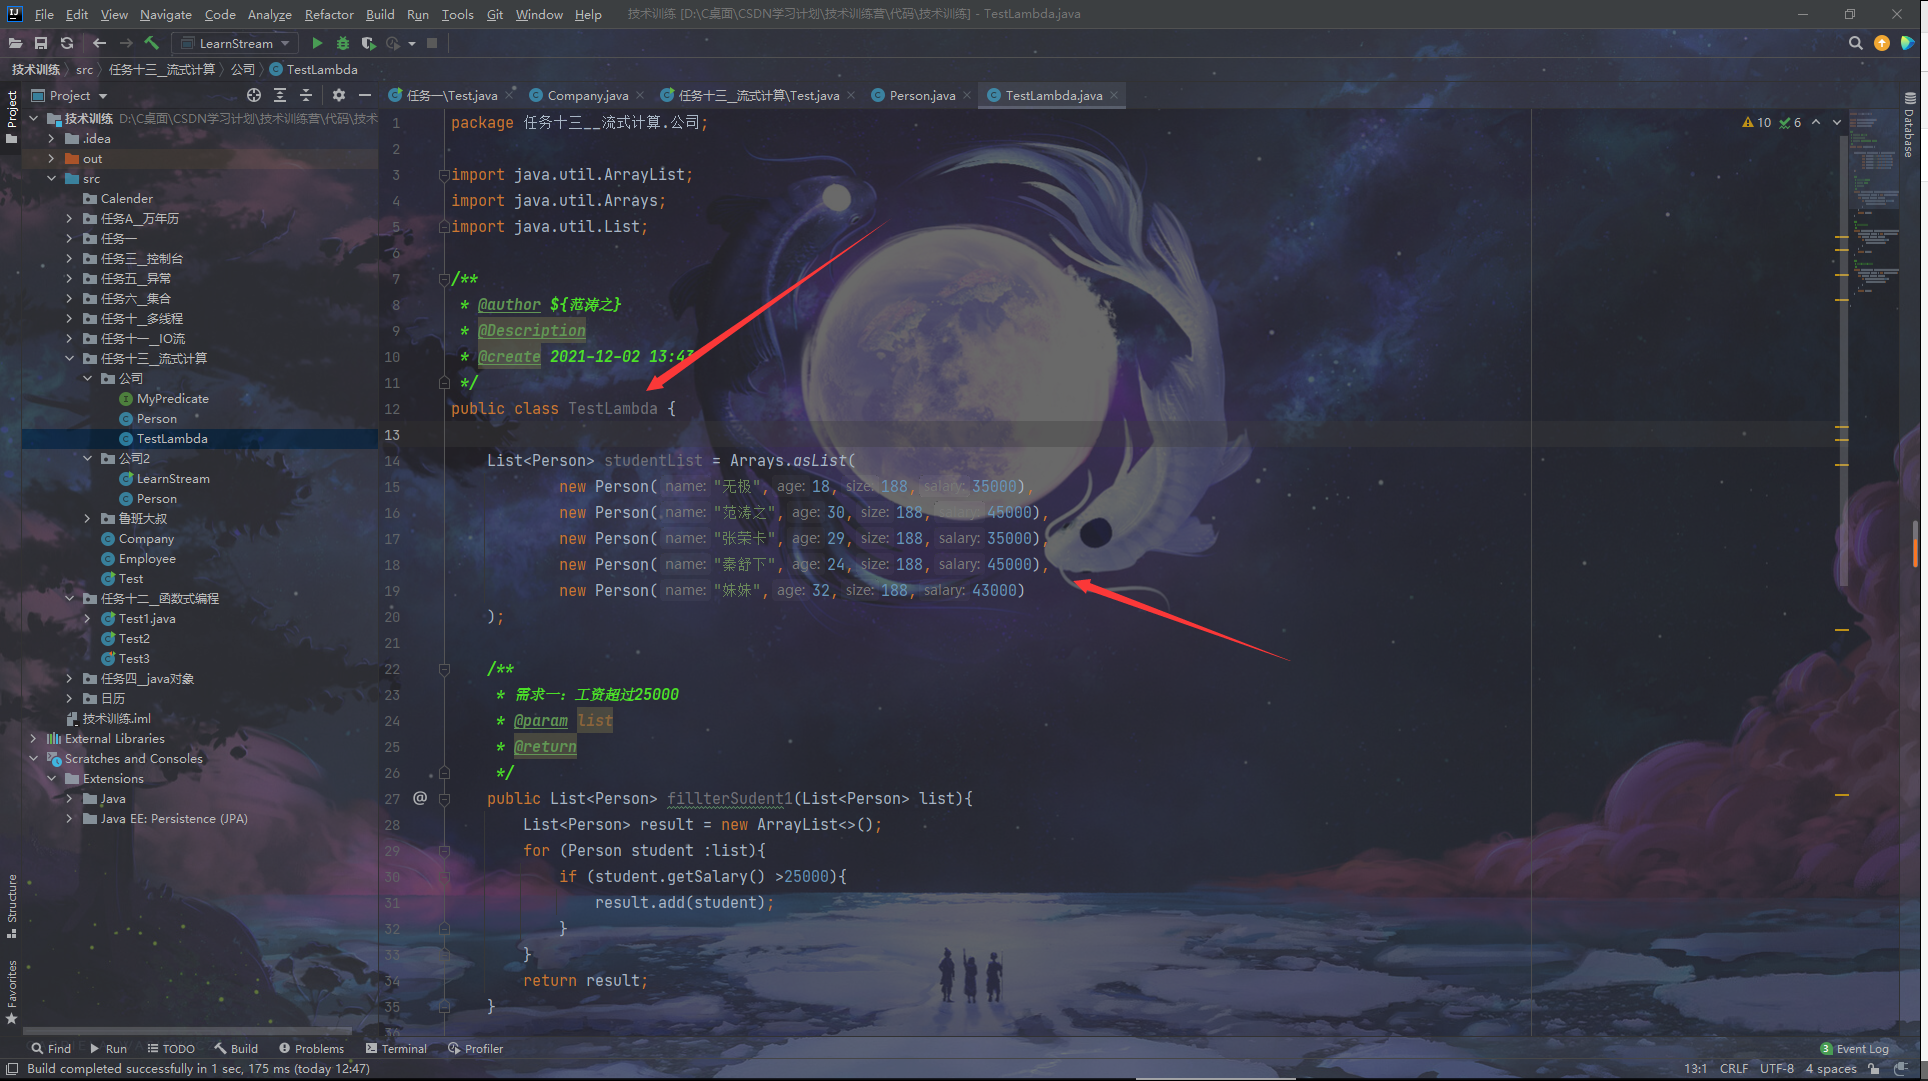The height and width of the screenshot is (1081, 1928).
Task: Click the read-only lock icon in status bar
Action: click(x=1873, y=1069)
